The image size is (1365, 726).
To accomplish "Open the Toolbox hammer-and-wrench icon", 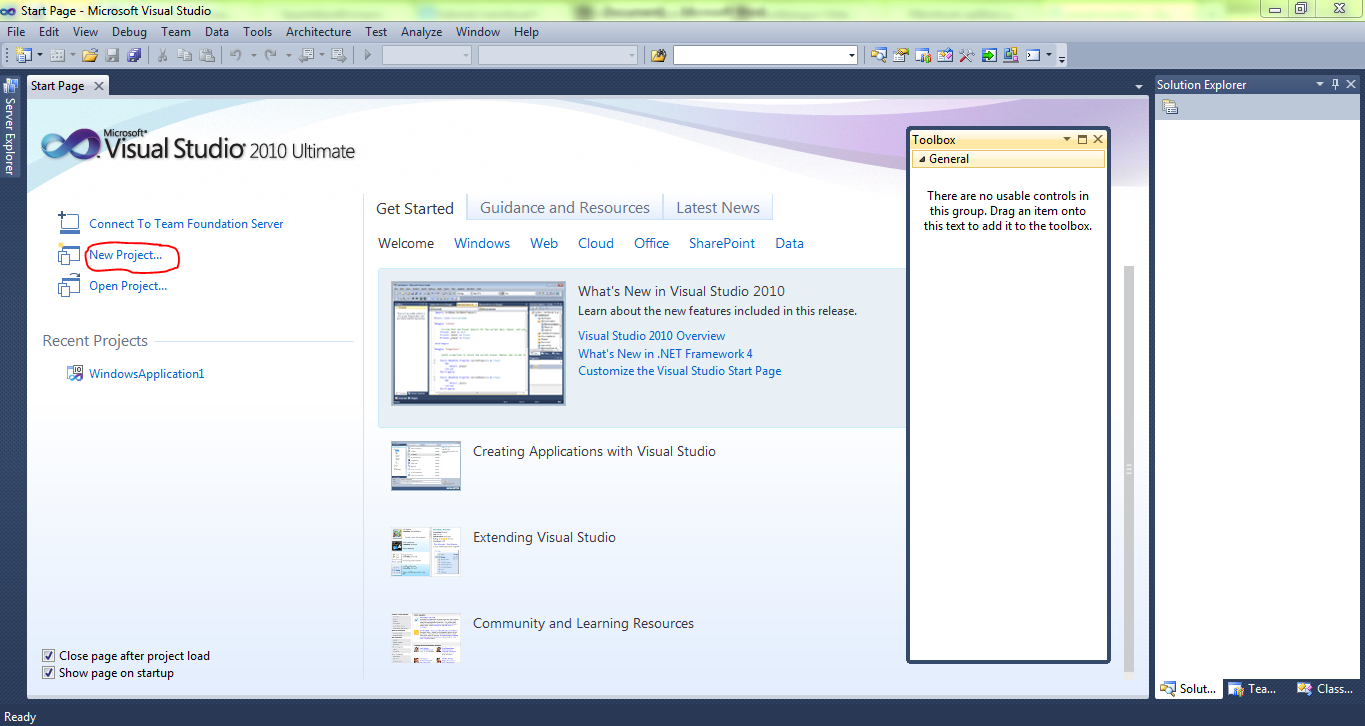I will 967,55.
